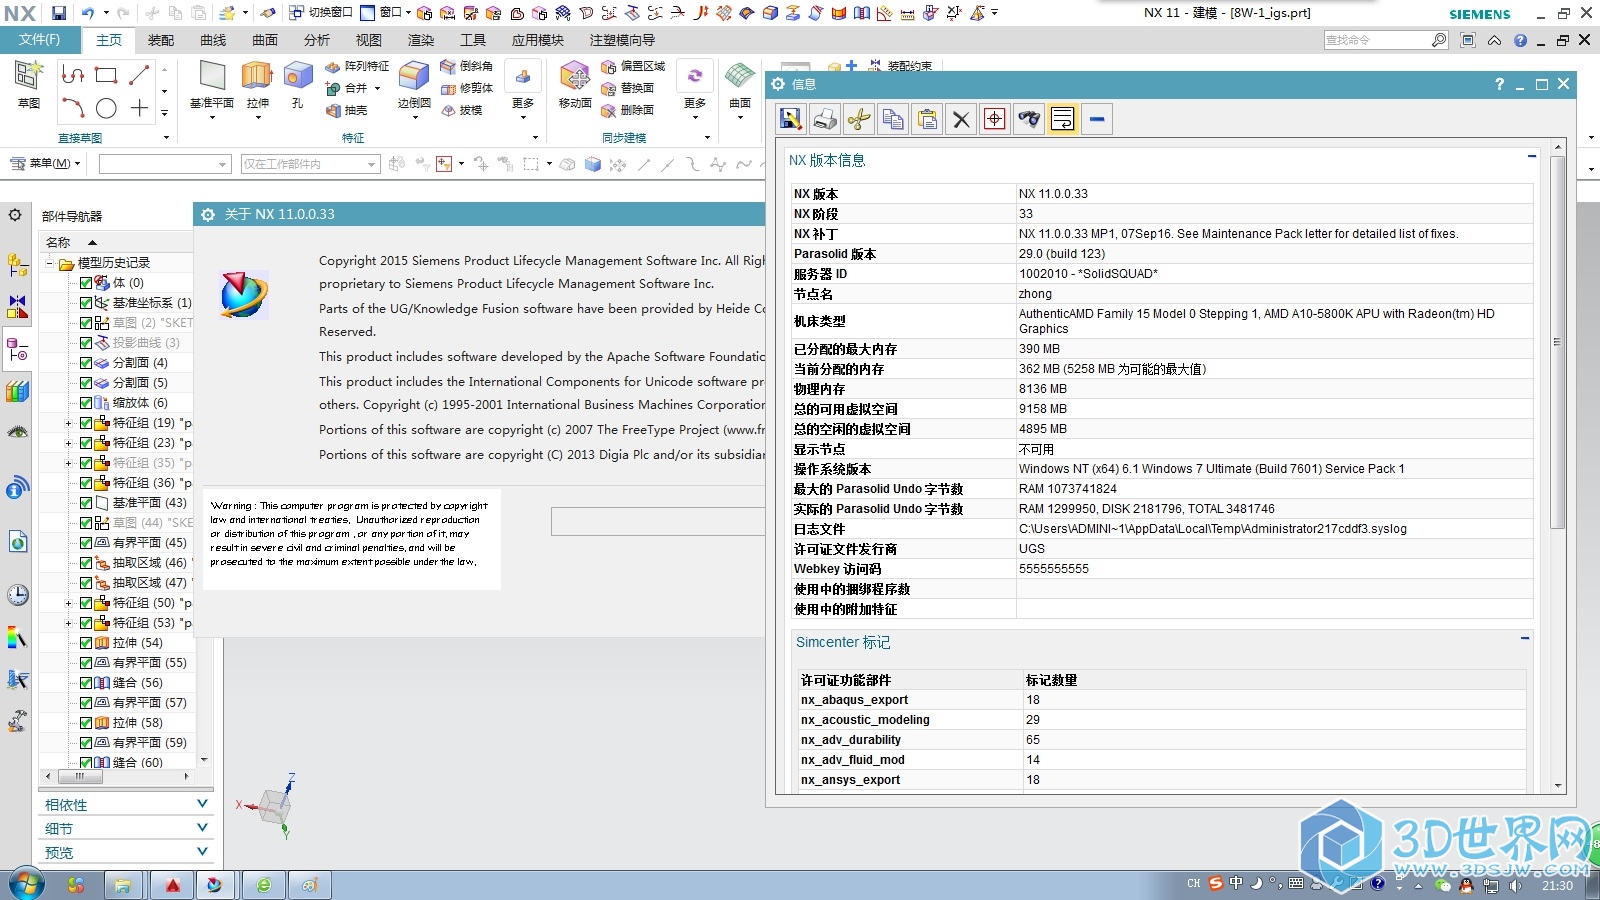
Task: Click the Windows Start button
Action: [x=27, y=885]
